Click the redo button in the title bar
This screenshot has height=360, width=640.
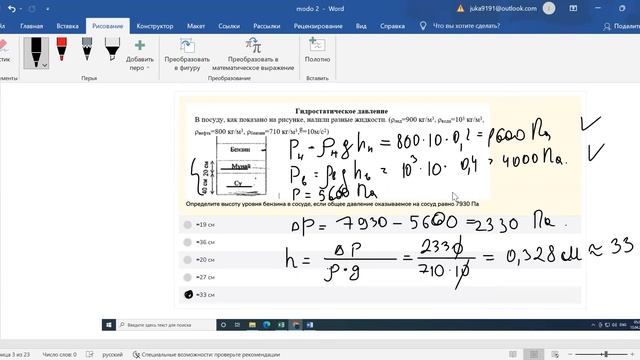coord(32,9)
